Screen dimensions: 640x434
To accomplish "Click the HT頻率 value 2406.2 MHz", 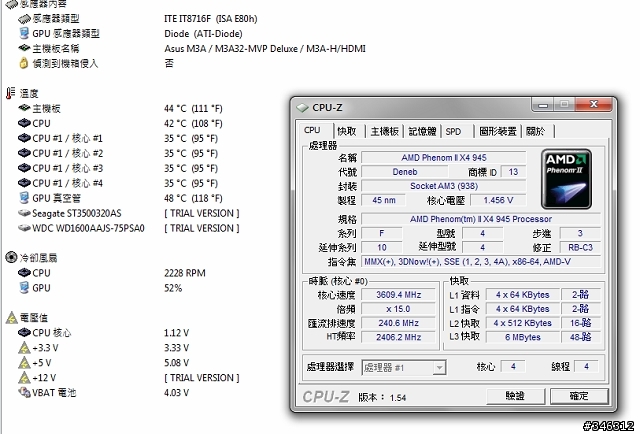I will tap(399, 337).
